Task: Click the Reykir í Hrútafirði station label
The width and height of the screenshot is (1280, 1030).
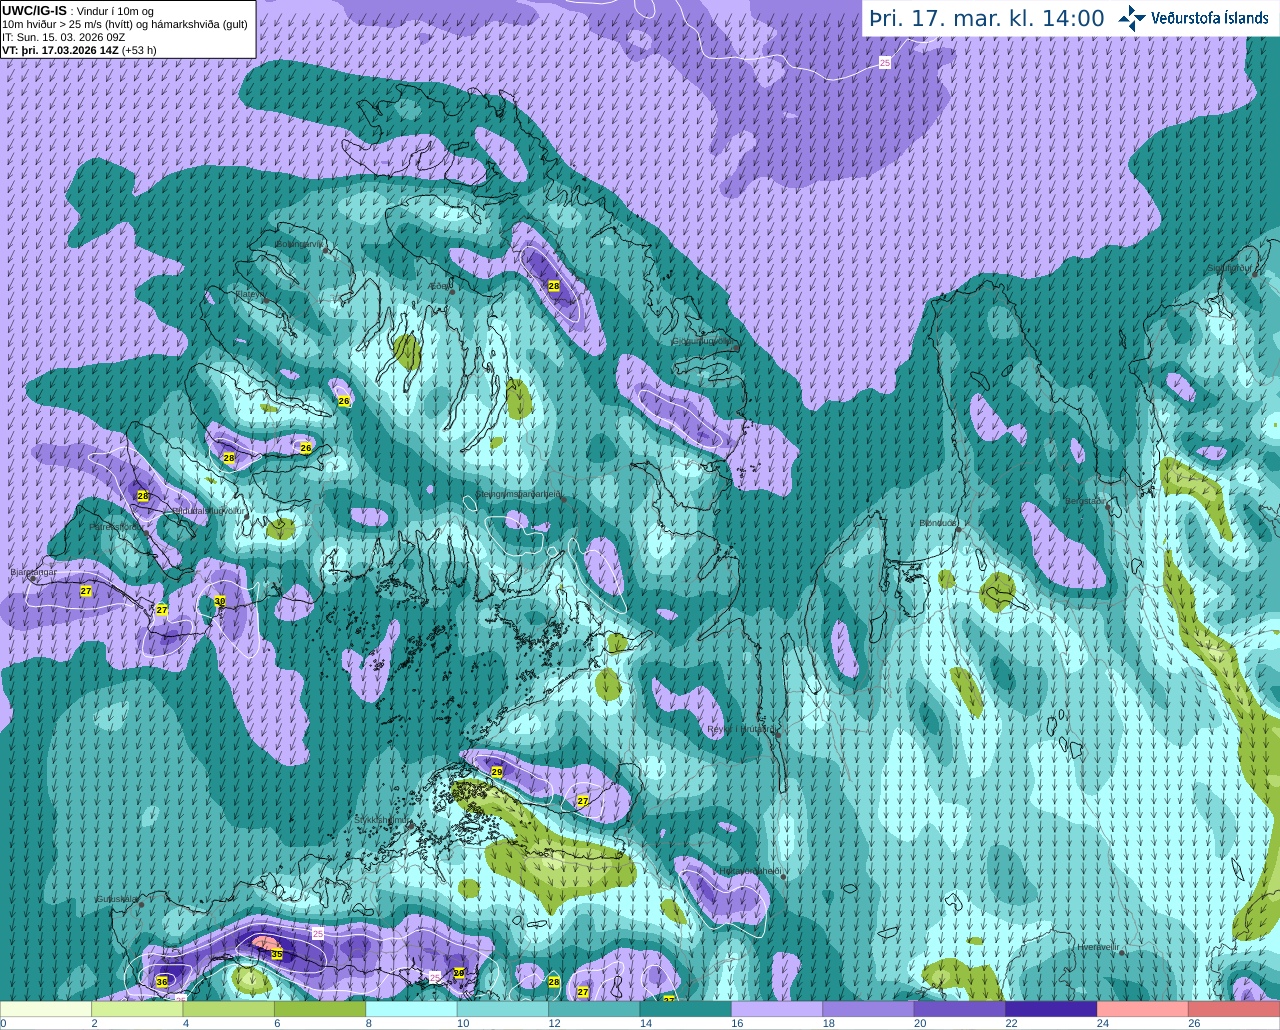Action: (x=739, y=729)
